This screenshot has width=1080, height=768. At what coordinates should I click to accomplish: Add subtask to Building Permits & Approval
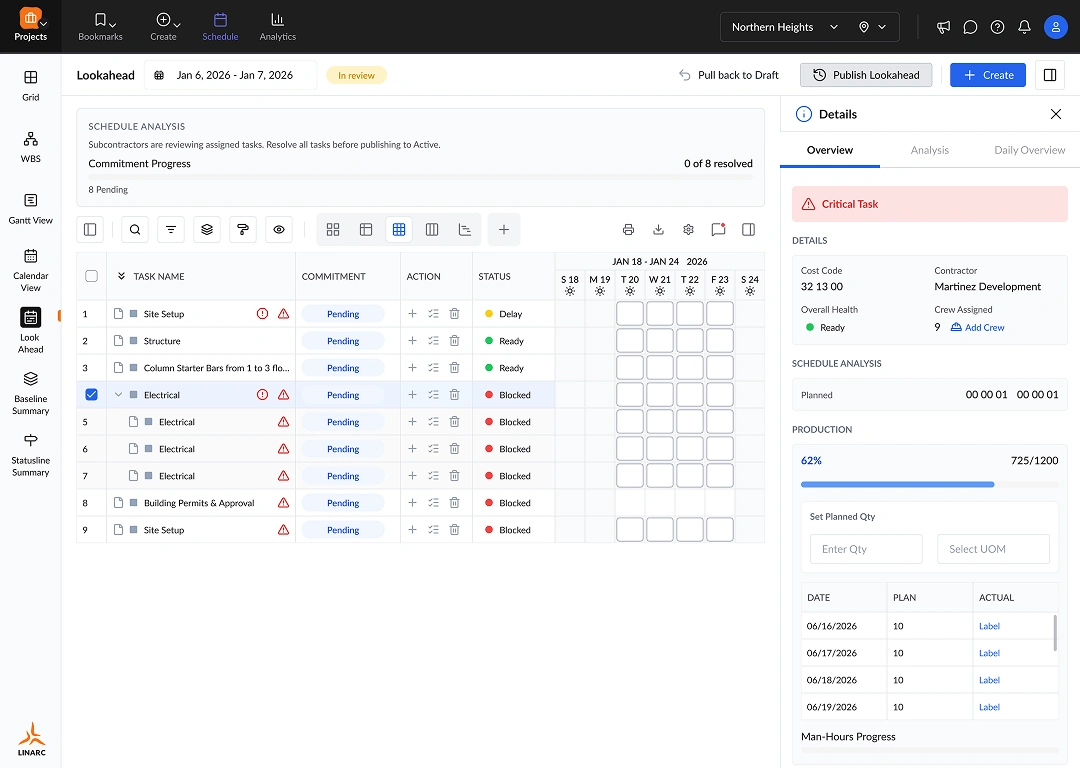412,503
